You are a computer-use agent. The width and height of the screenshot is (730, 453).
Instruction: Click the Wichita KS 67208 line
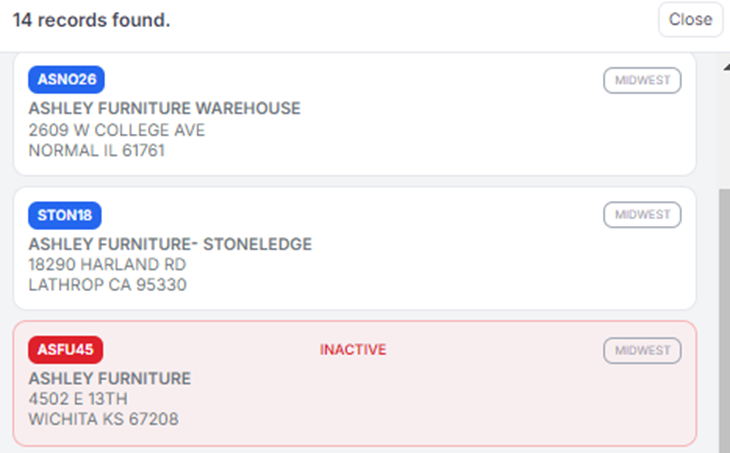(104, 420)
